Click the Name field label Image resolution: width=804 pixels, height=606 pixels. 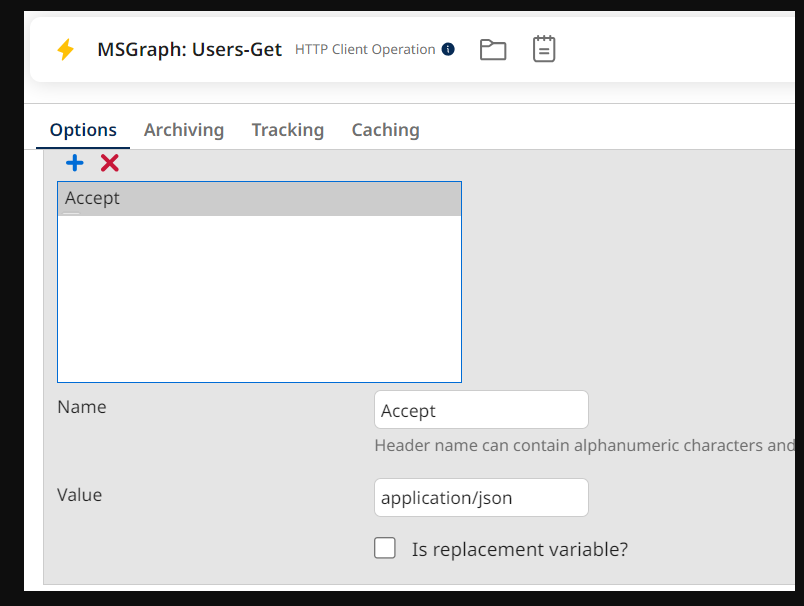(81, 407)
